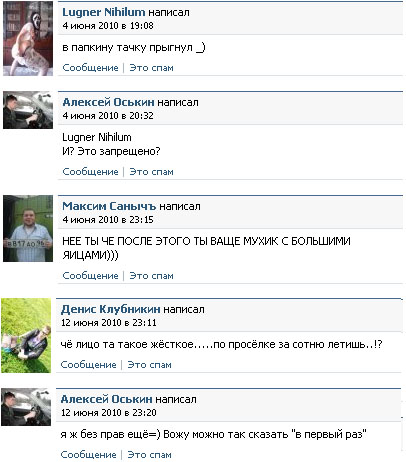Image resolution: width=406 pixels, height=462 pixels.
Task: Click Сообщение under Lugner Nihilum's comment
Action: pos(90,68)
